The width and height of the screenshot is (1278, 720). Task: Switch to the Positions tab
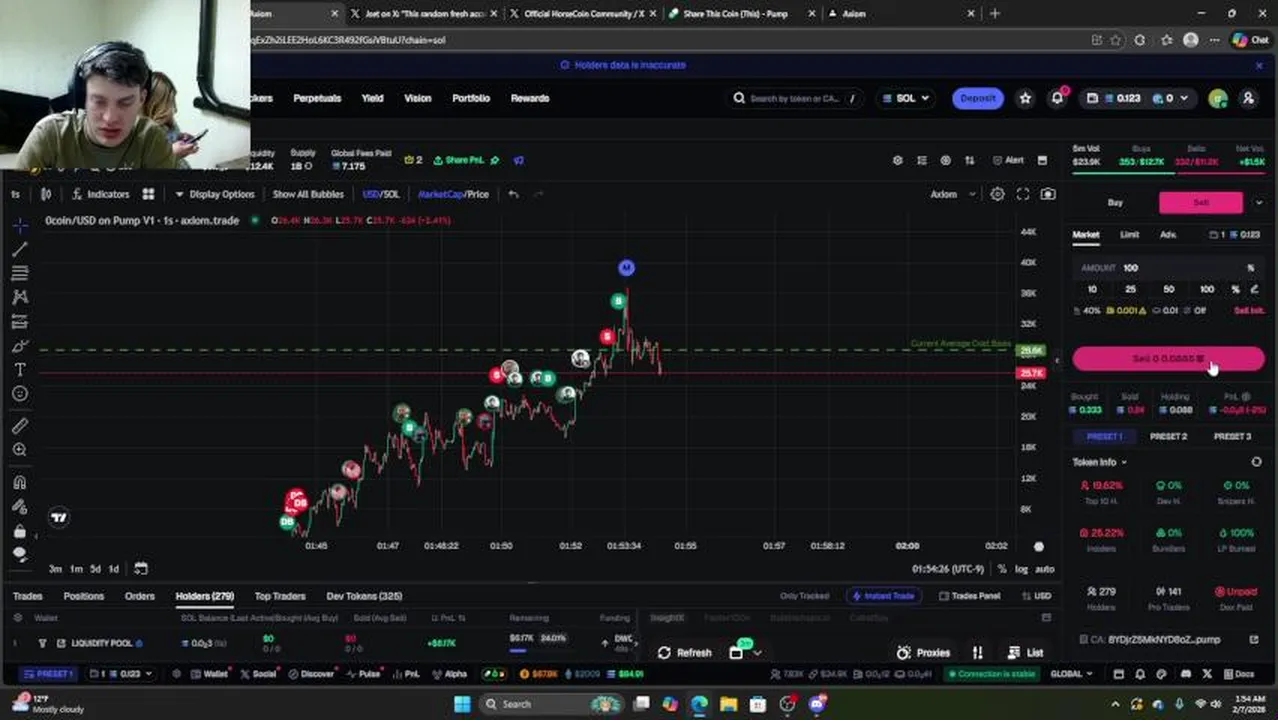pos(84,596)
